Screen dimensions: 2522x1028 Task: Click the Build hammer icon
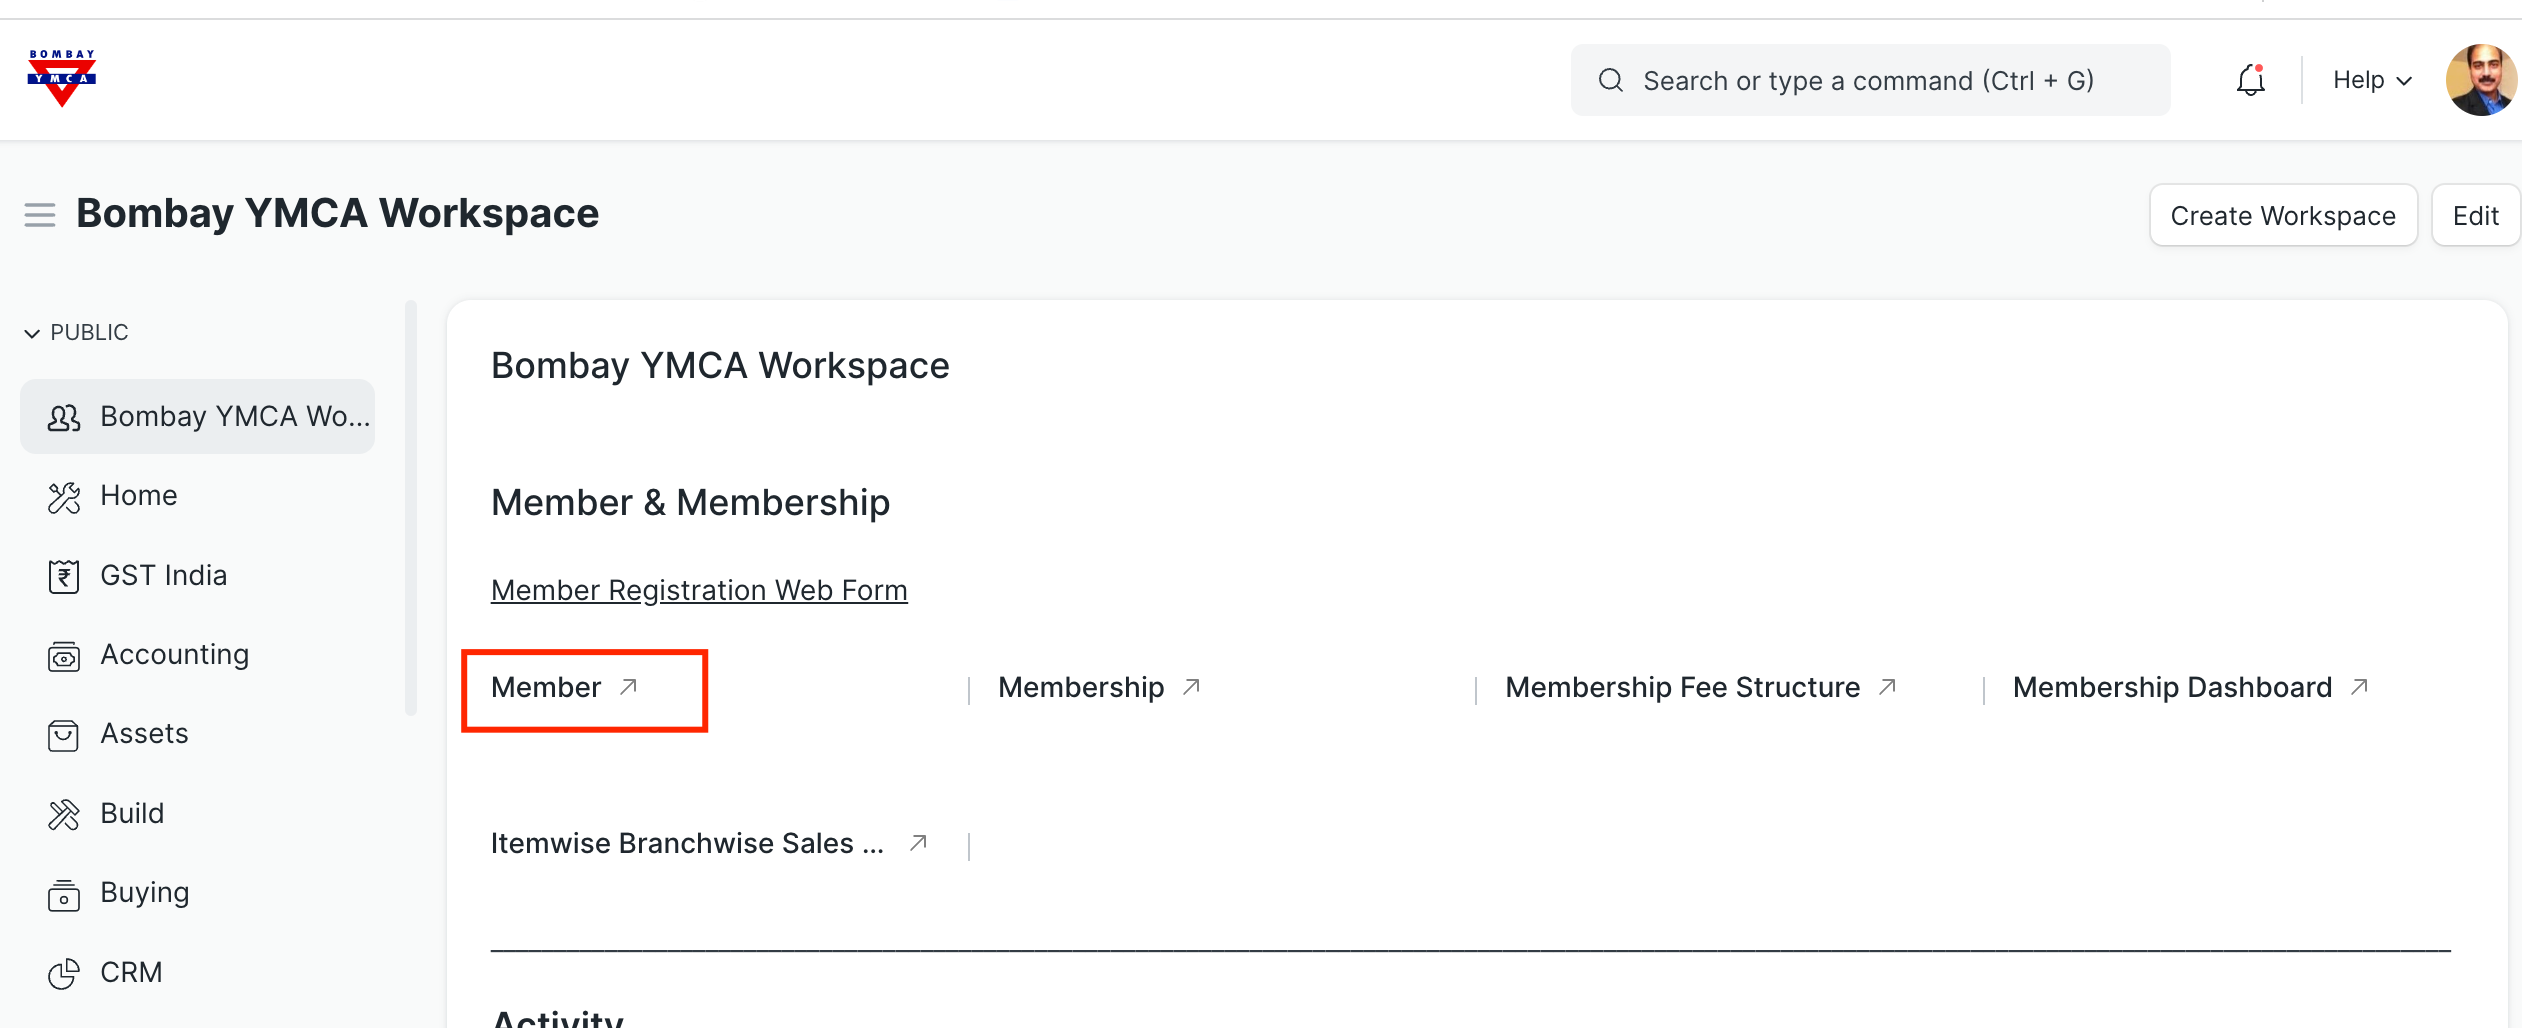64,815
